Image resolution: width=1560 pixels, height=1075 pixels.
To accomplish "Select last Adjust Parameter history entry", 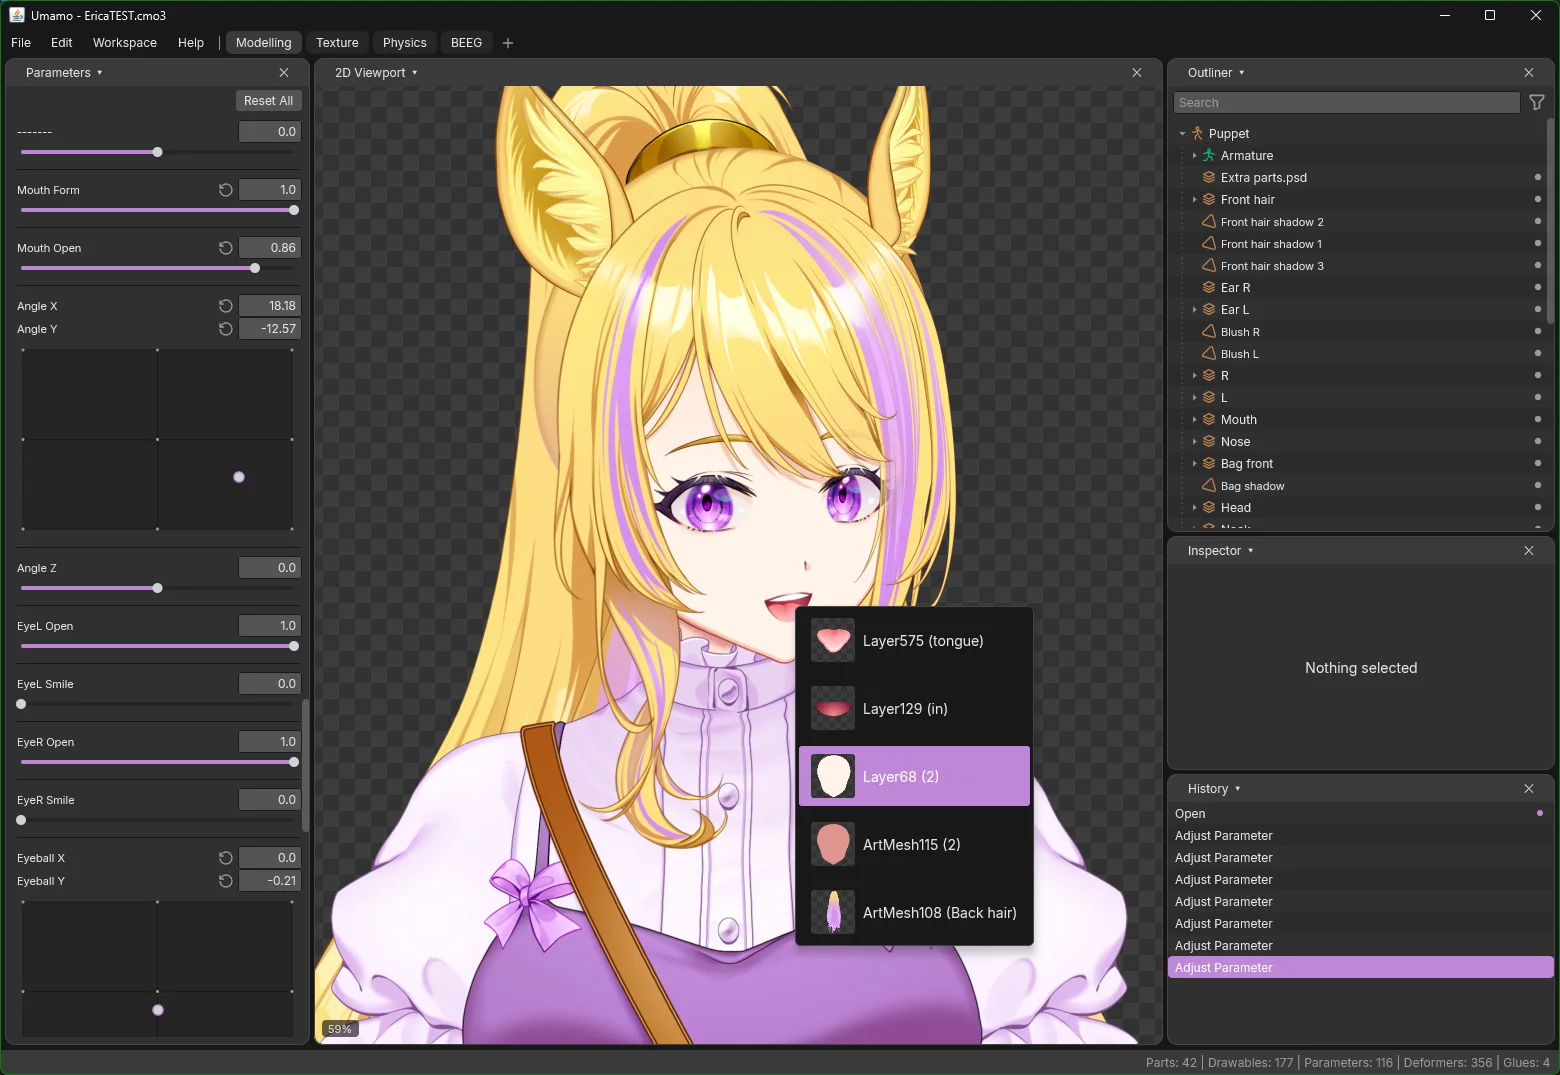I will tap(1361, 968).
